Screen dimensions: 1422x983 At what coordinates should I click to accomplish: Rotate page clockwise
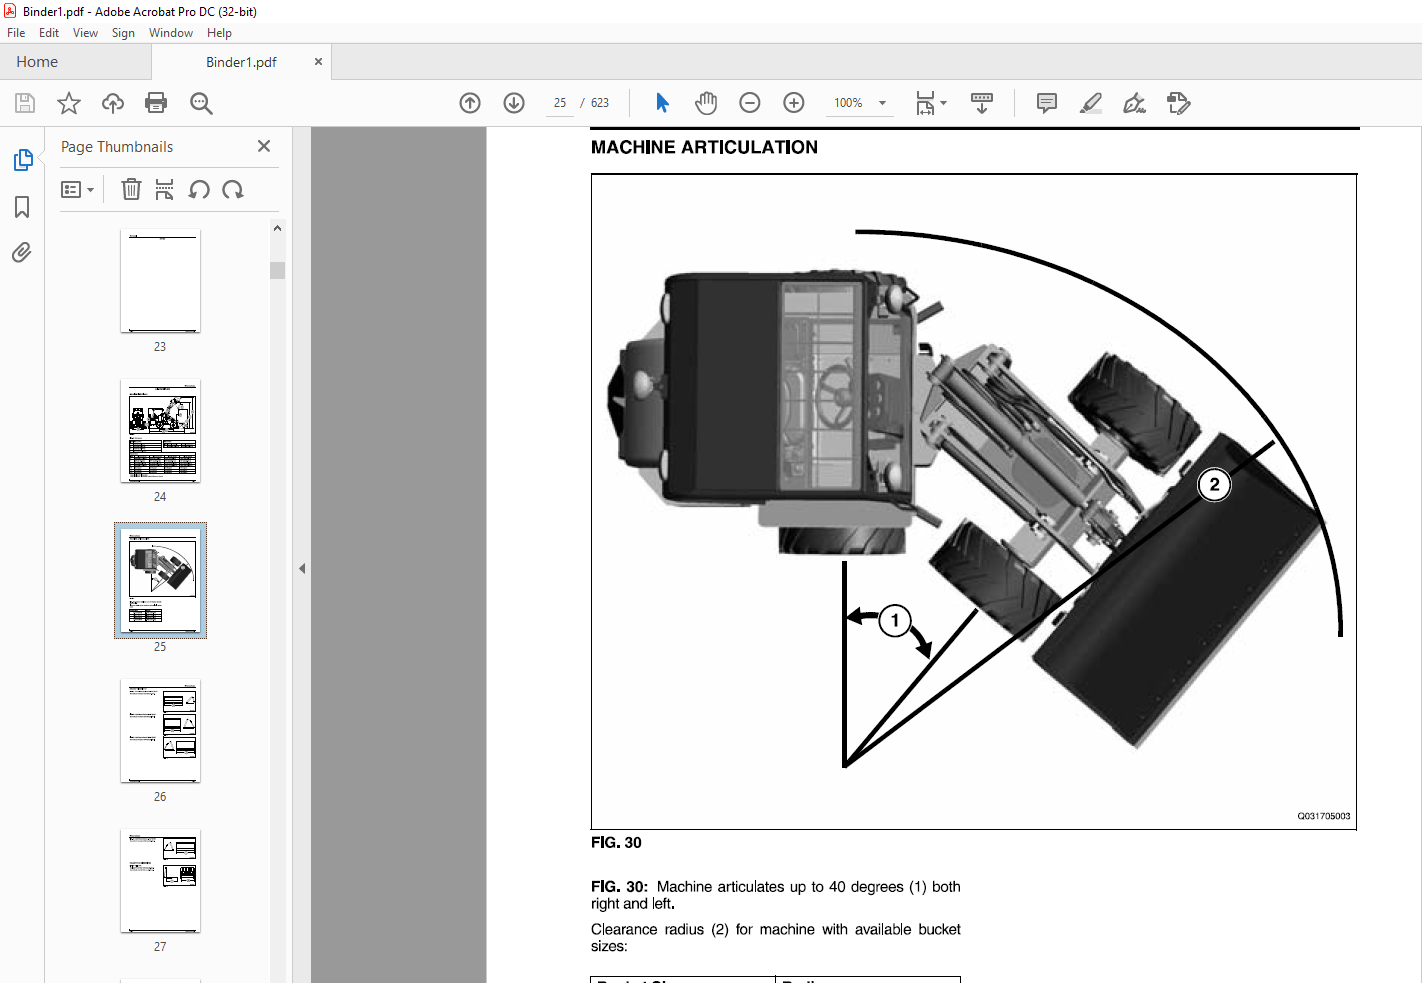tap(233, 189)
